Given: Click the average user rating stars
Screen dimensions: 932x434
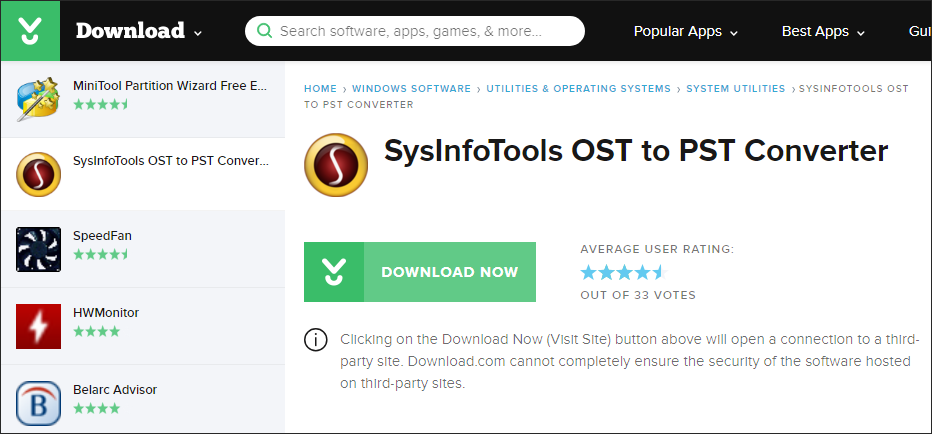Looking at the screenshot, I should click(x=624, y=273).
